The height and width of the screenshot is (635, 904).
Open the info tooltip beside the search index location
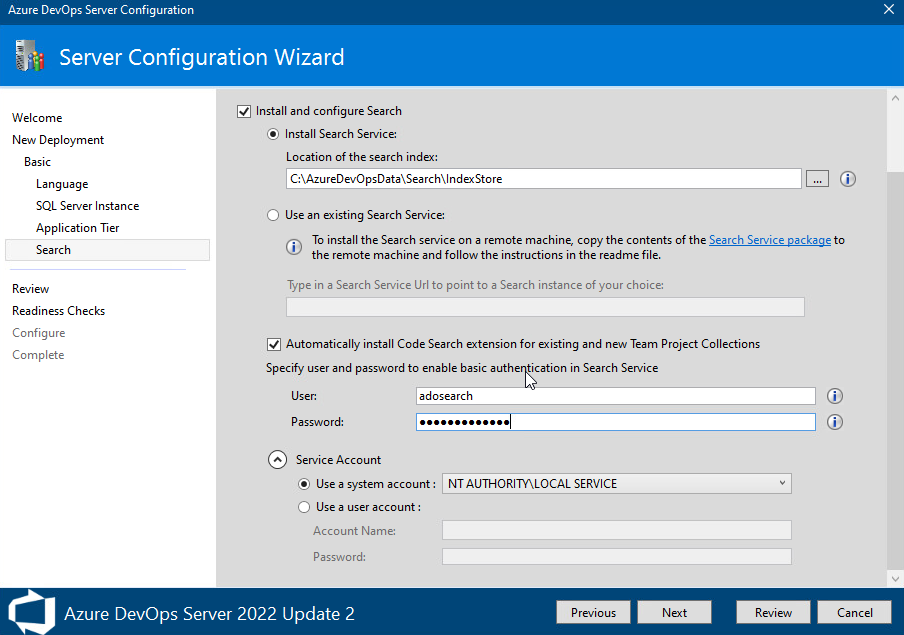(847, 179)
